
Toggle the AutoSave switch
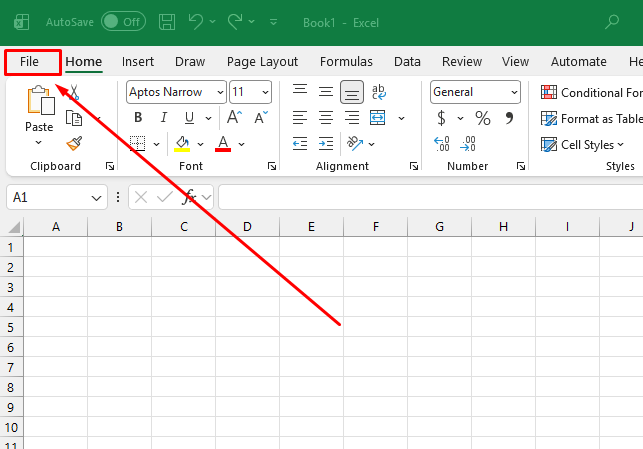[x=123, y=22]
